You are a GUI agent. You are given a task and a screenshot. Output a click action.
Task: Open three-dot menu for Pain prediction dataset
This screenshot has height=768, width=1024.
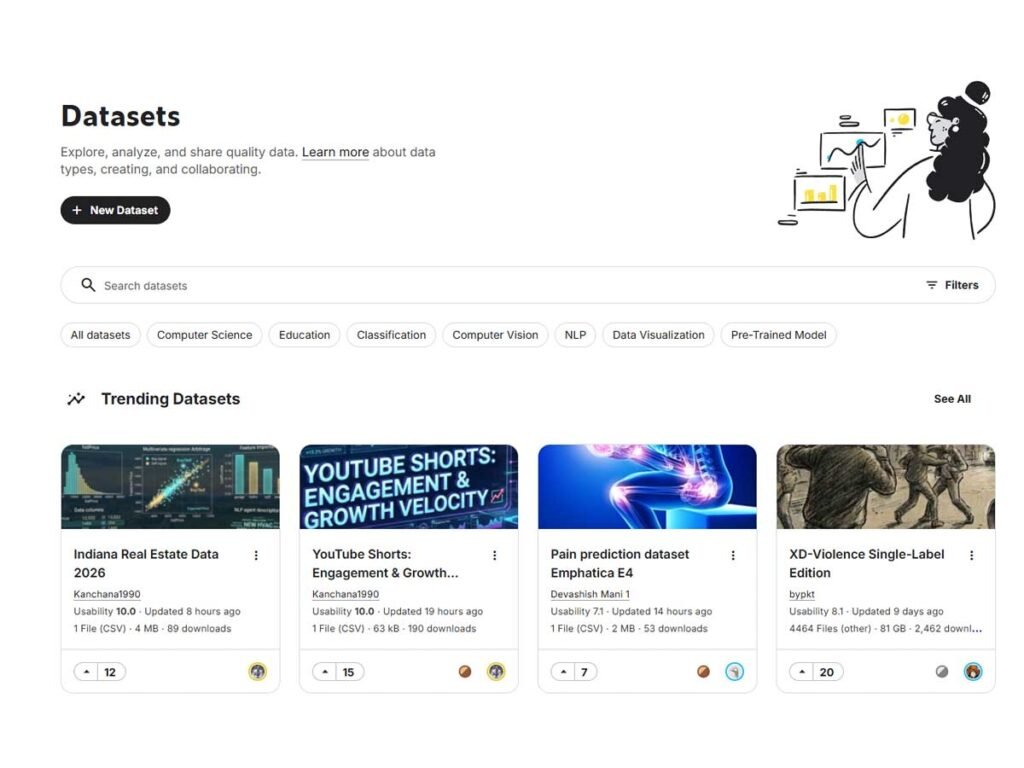pyautogui.click(x=733, y=555)
